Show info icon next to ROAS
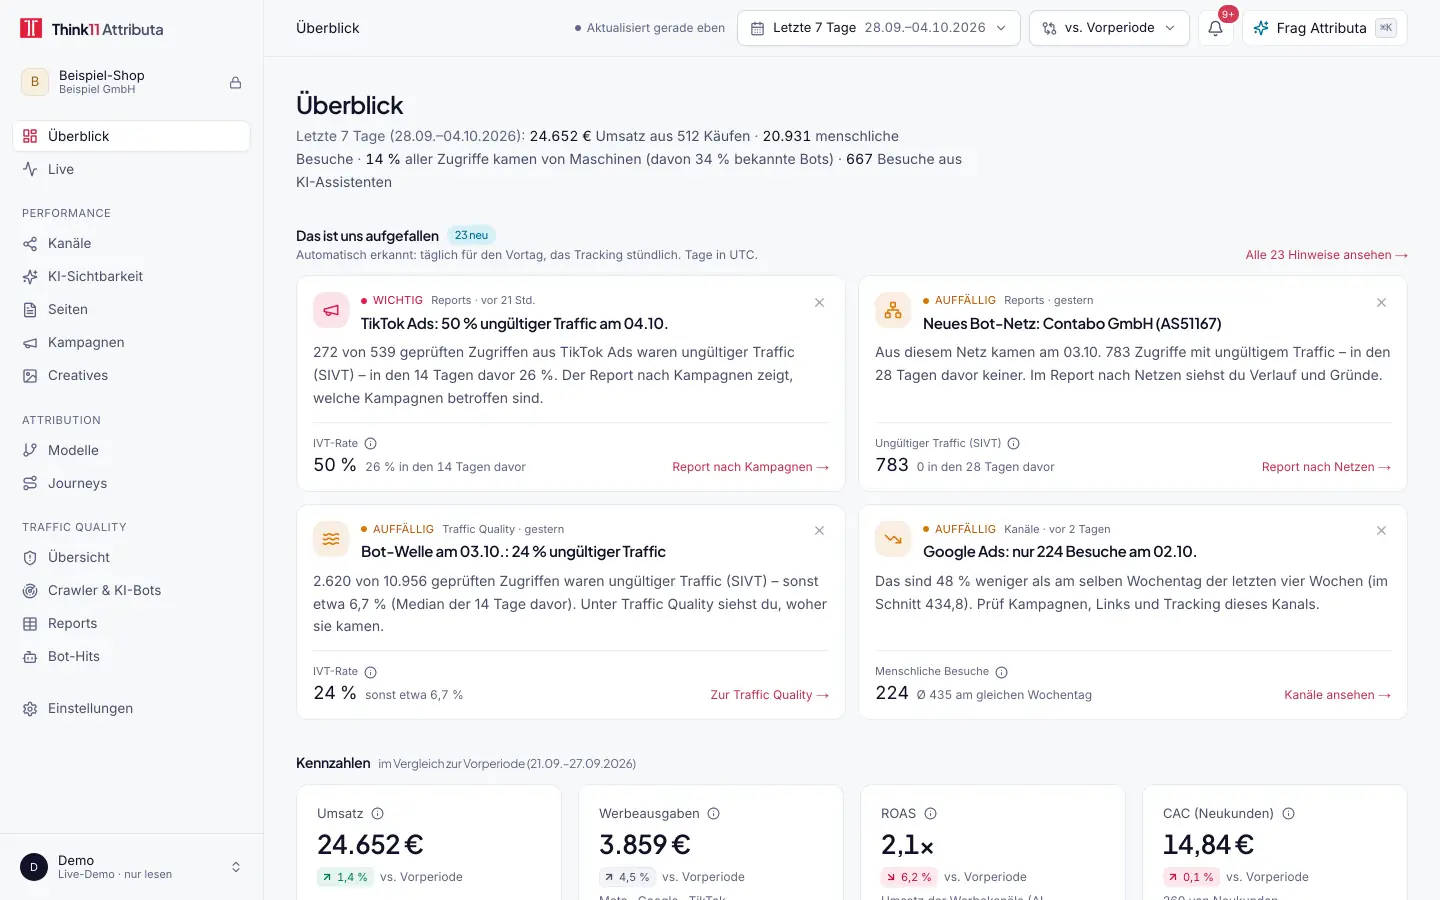This screenshot has height=900, width=1440. [x=931, y=814]
